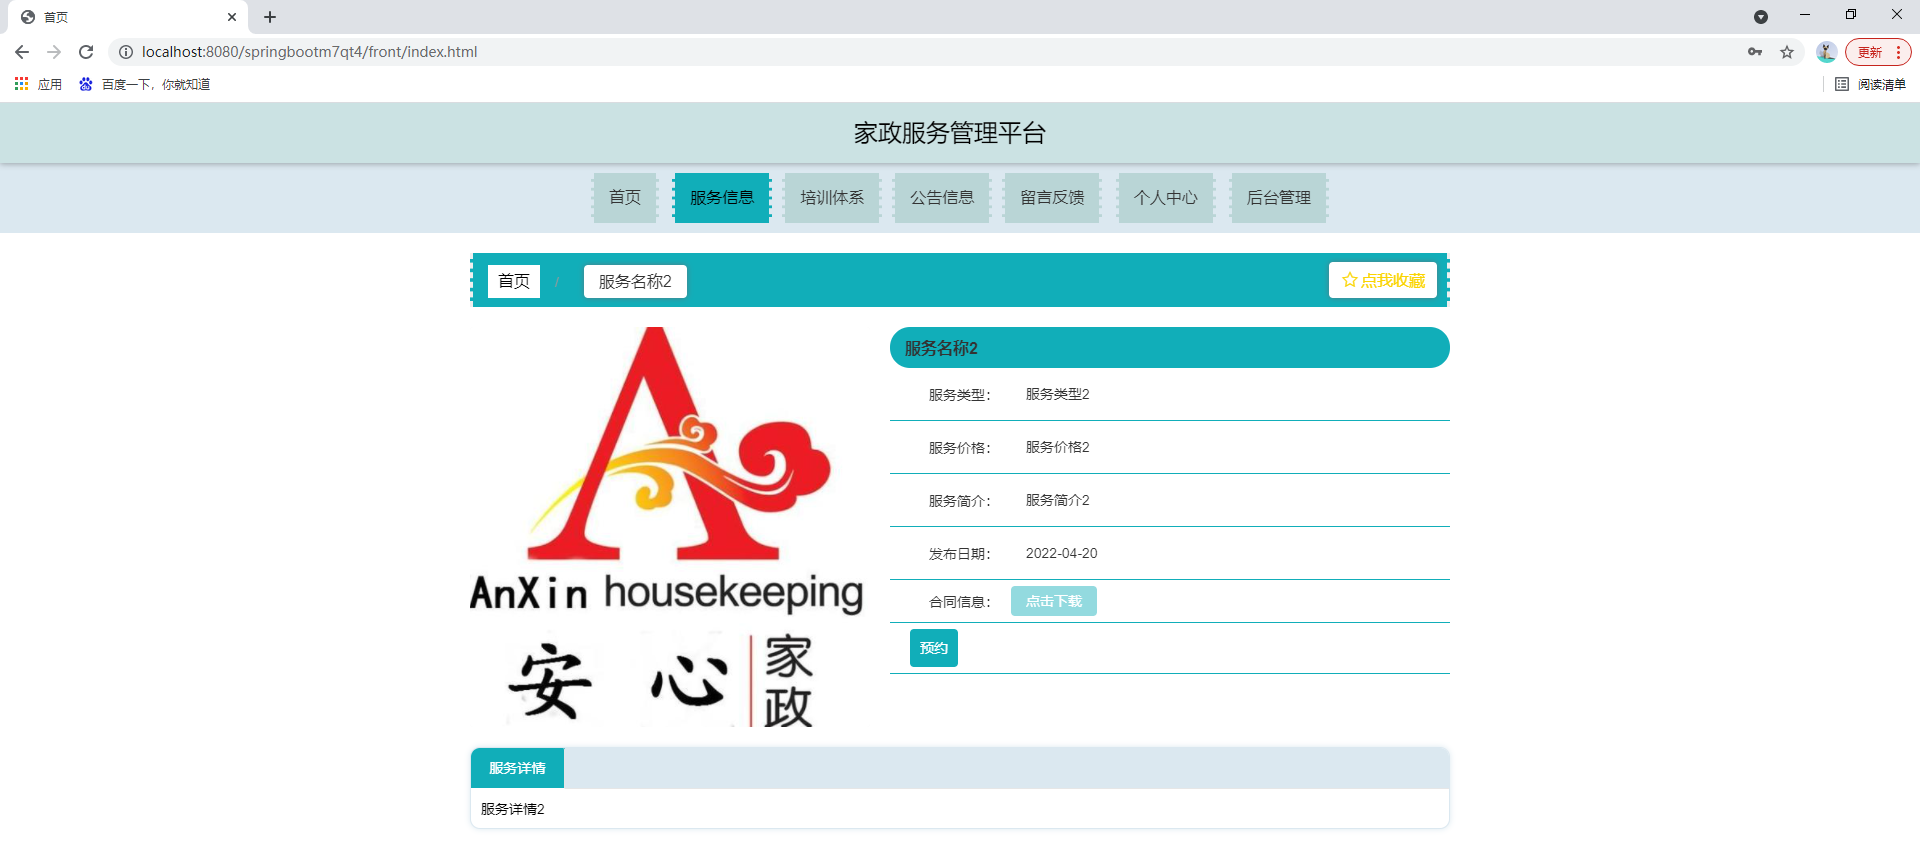Click 点击下载 contract download button
The image size is (1920, 847).
coord(1054,601)
